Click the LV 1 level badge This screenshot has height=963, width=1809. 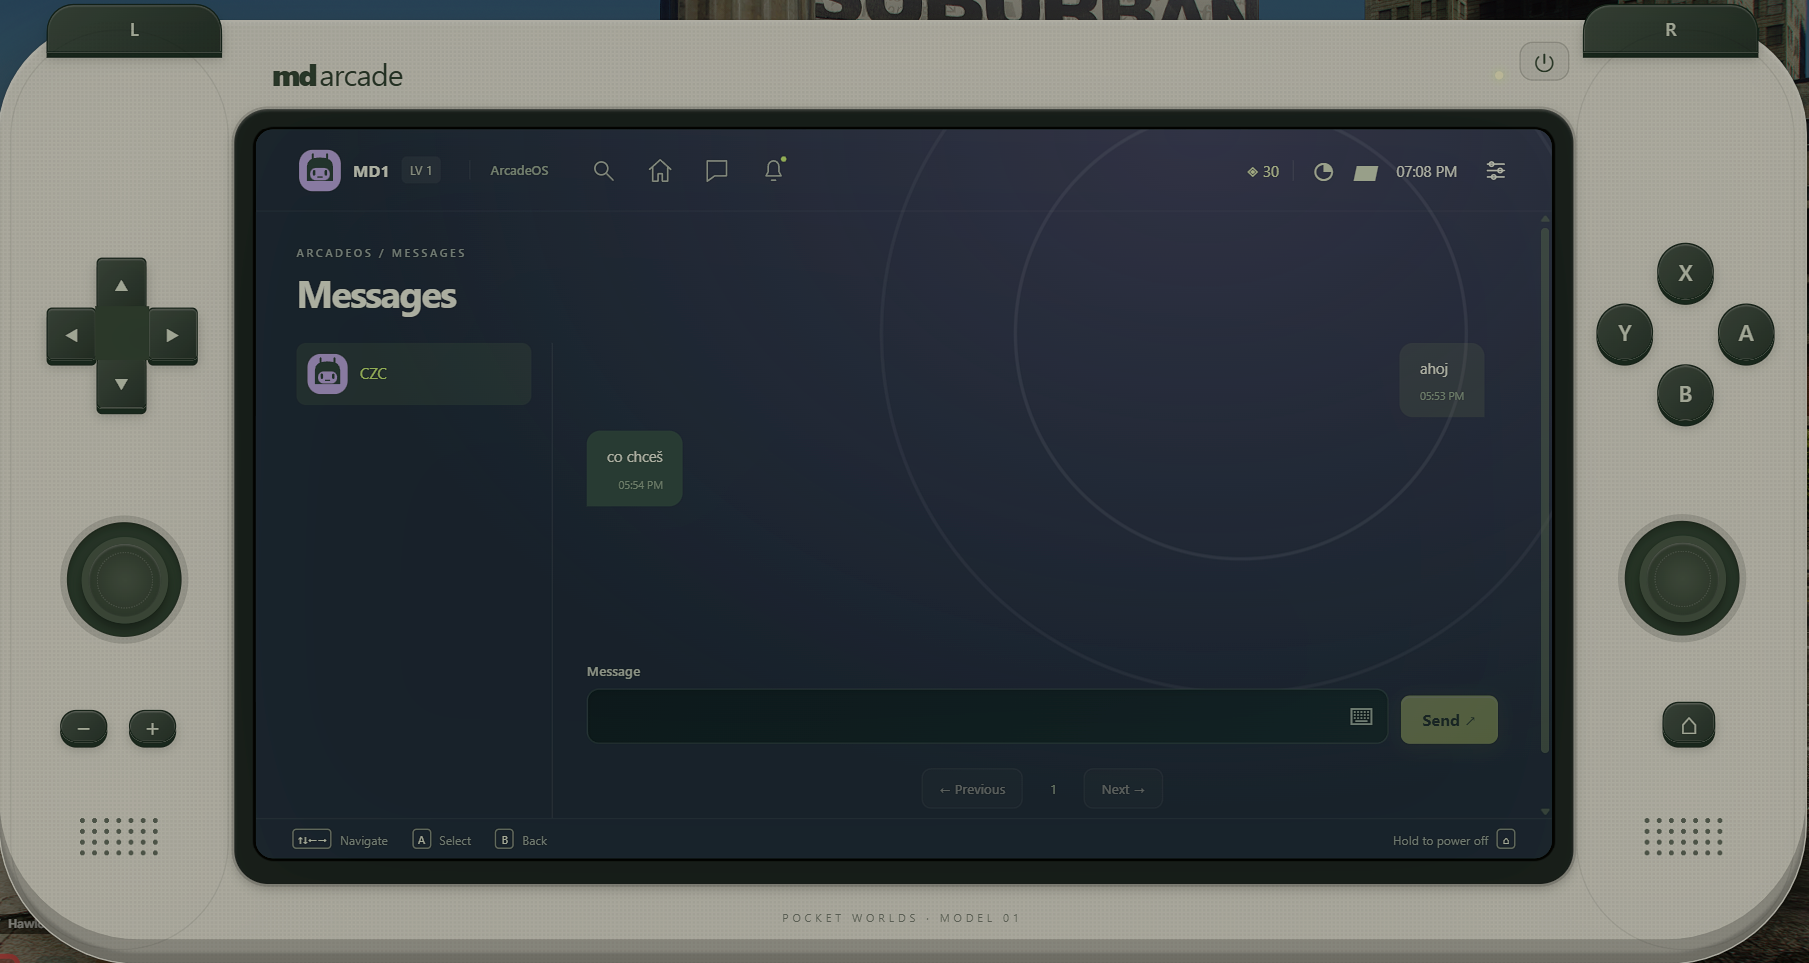click(421, 171)
